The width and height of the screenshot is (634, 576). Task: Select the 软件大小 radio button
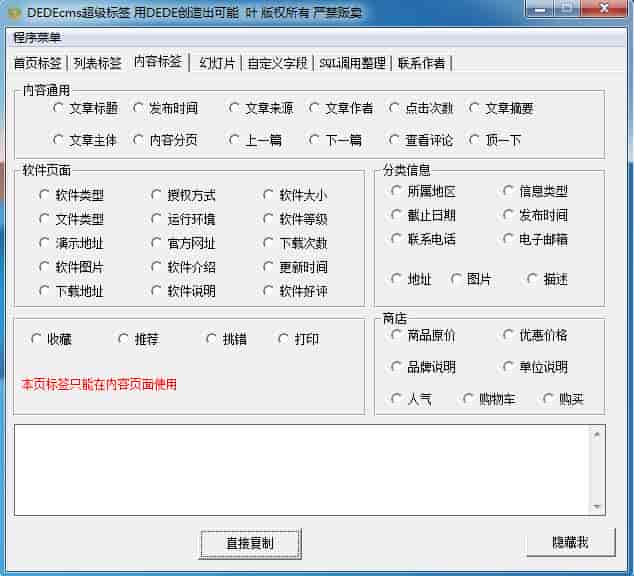295,195
